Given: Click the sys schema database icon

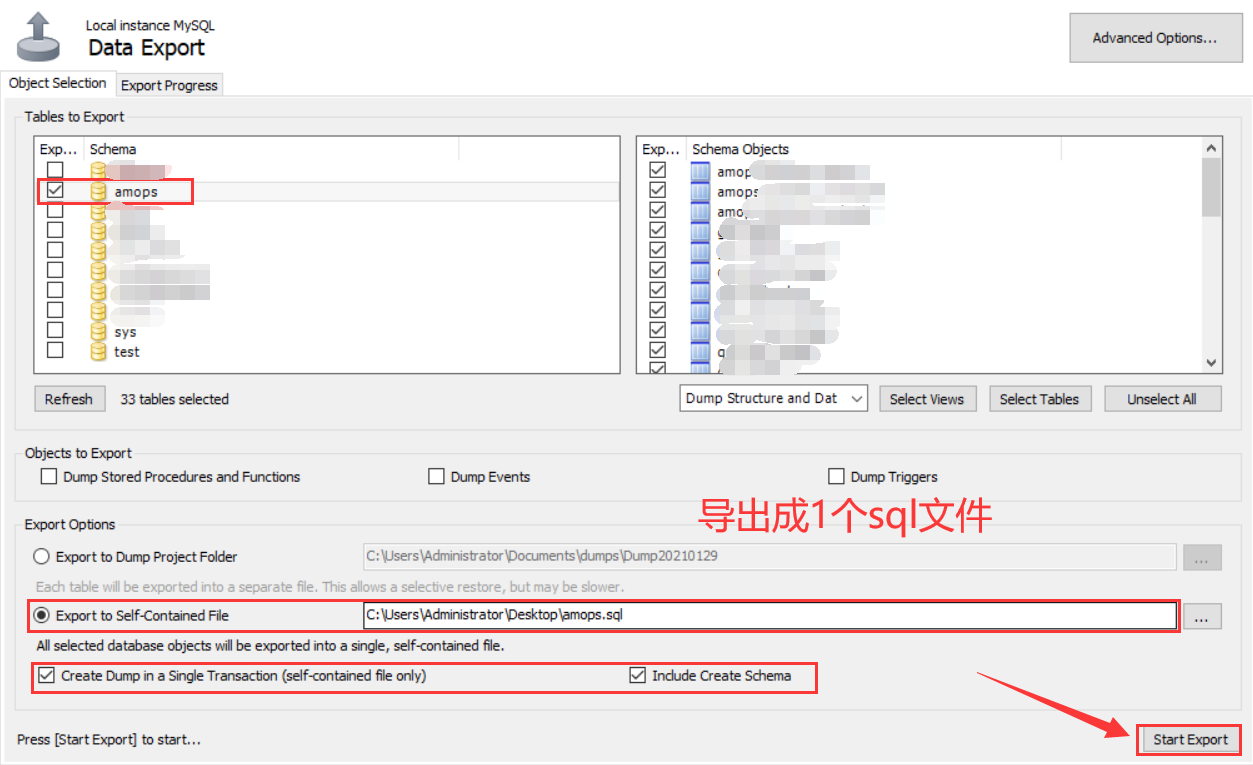Looking at the screenshot, I should click(x=97, y=330).
